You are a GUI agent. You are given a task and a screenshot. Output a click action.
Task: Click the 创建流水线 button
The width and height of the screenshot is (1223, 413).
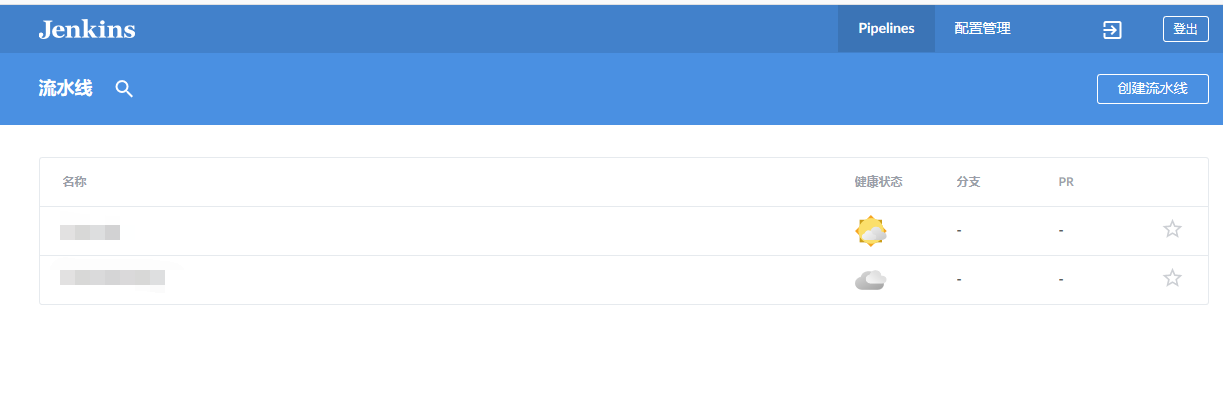coord(1152,88)
